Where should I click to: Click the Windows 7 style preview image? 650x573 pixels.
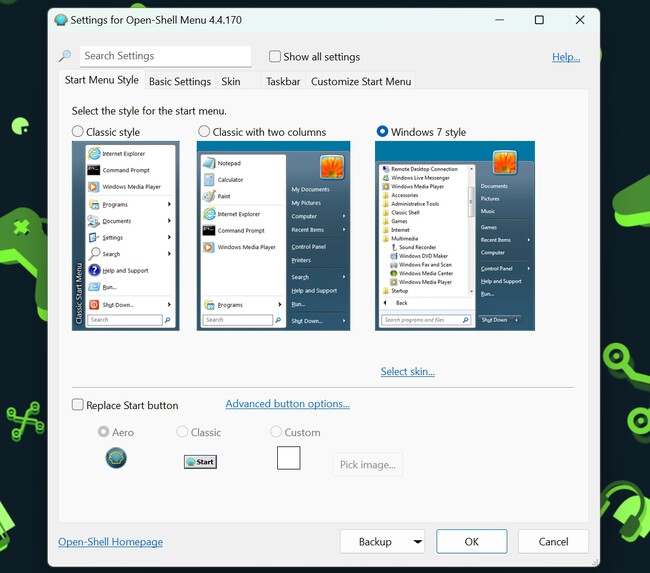455,236
